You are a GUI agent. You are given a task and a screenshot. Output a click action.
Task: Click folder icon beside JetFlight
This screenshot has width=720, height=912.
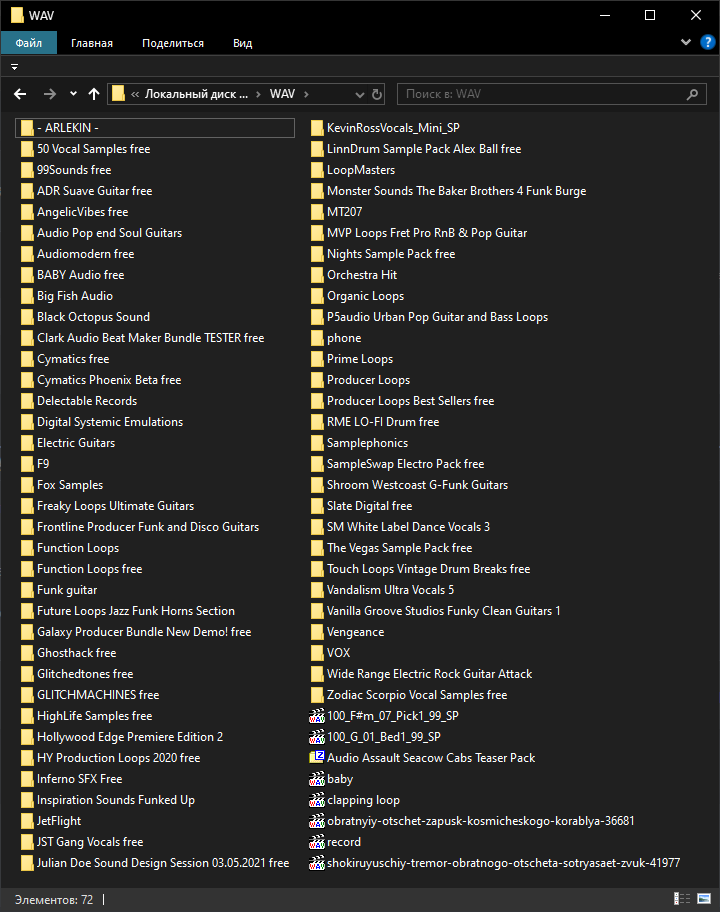[27, 821]
